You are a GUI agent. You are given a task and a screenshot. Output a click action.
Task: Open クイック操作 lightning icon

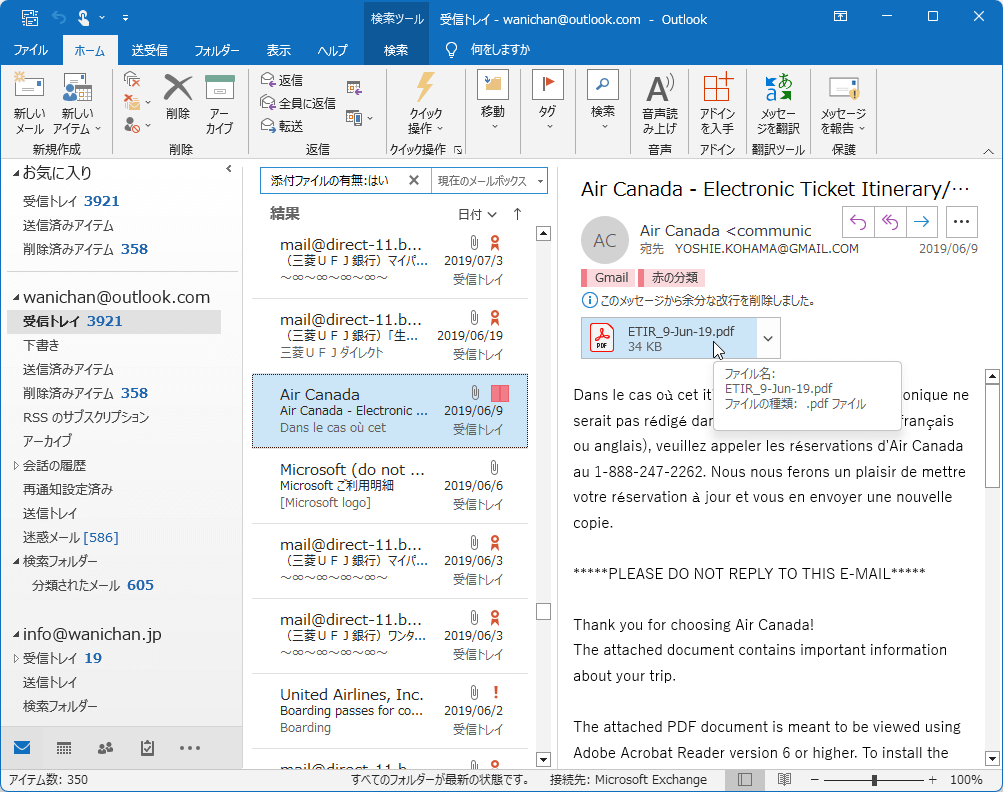point(425,102)
